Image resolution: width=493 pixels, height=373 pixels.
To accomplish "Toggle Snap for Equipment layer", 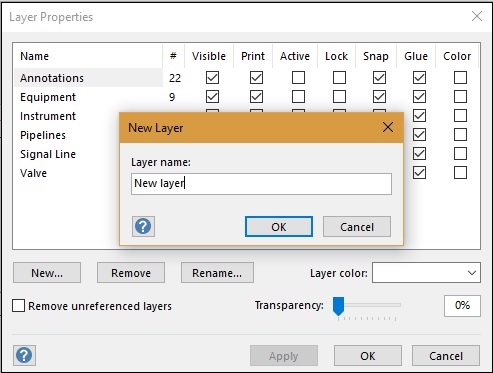I will click(379, 97).
